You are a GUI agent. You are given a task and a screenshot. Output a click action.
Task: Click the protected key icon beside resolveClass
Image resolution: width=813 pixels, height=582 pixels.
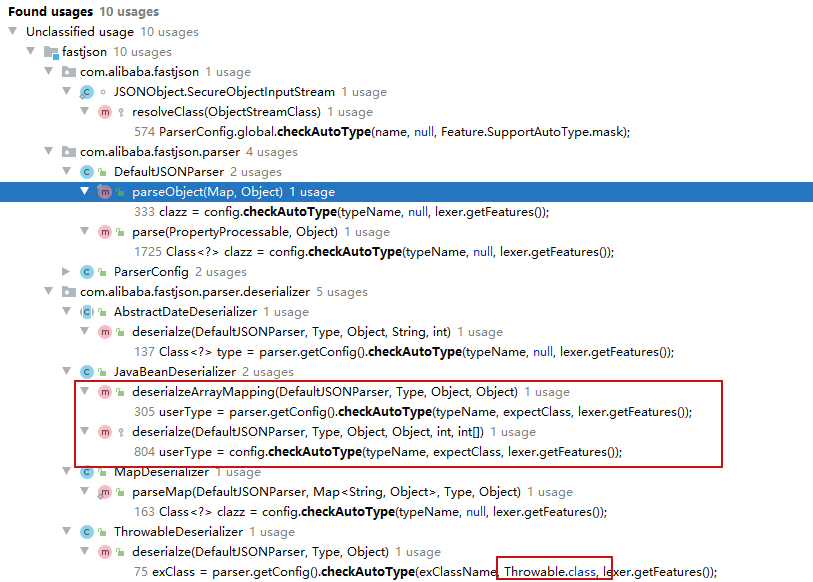coord(121,113)
